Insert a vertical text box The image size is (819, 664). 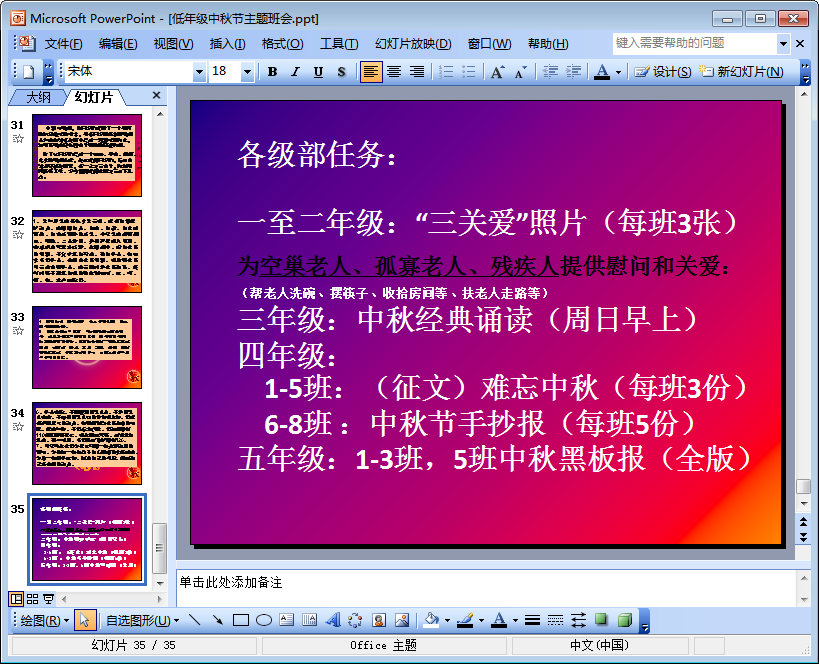309,620
